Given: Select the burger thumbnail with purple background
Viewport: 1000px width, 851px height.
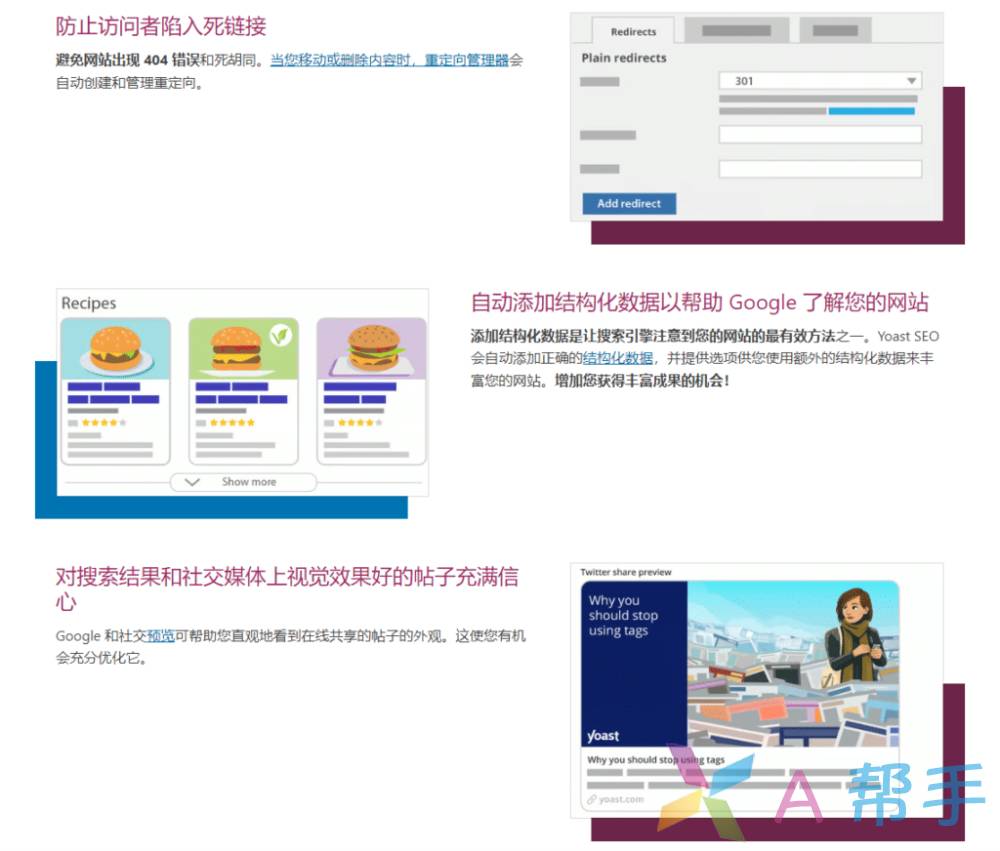Looking at the screenshot, I should 371,349.
